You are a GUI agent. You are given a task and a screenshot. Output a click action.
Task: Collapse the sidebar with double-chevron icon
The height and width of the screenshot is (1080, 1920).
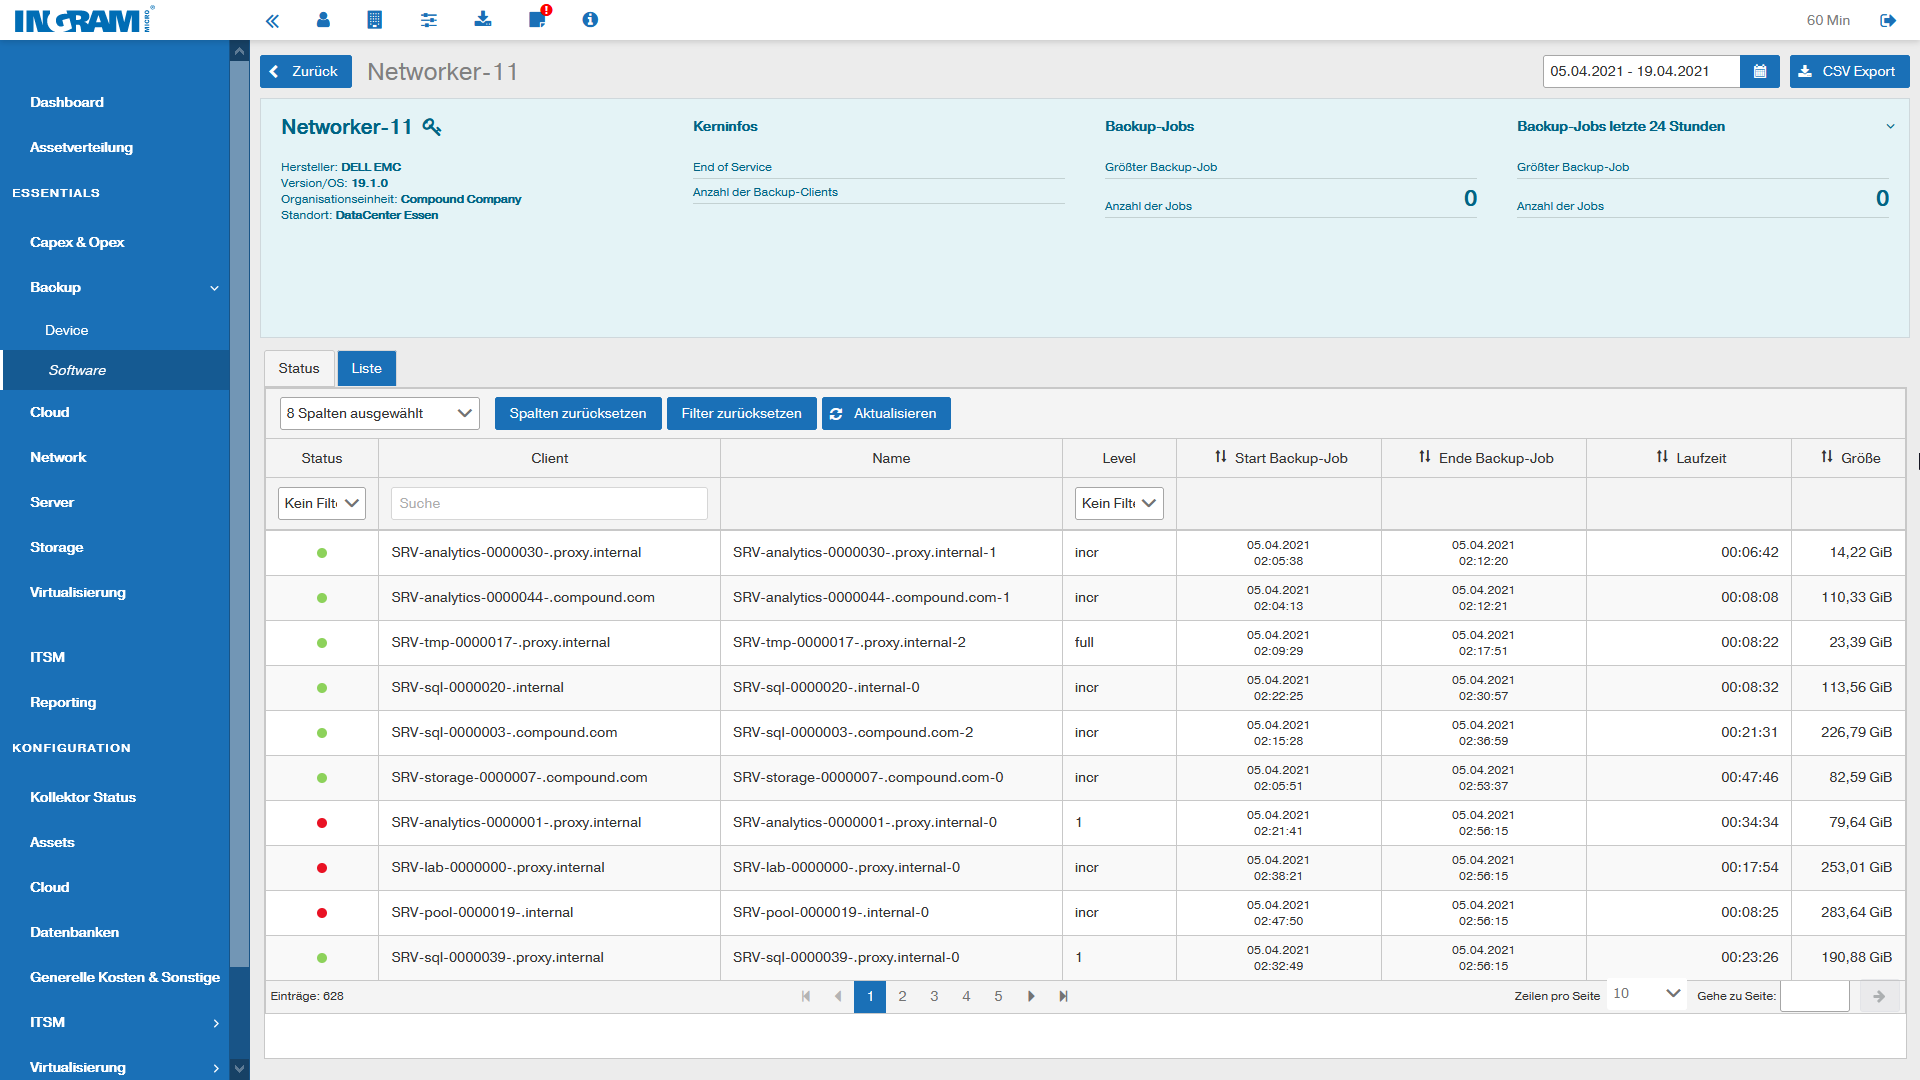(272, 20)
